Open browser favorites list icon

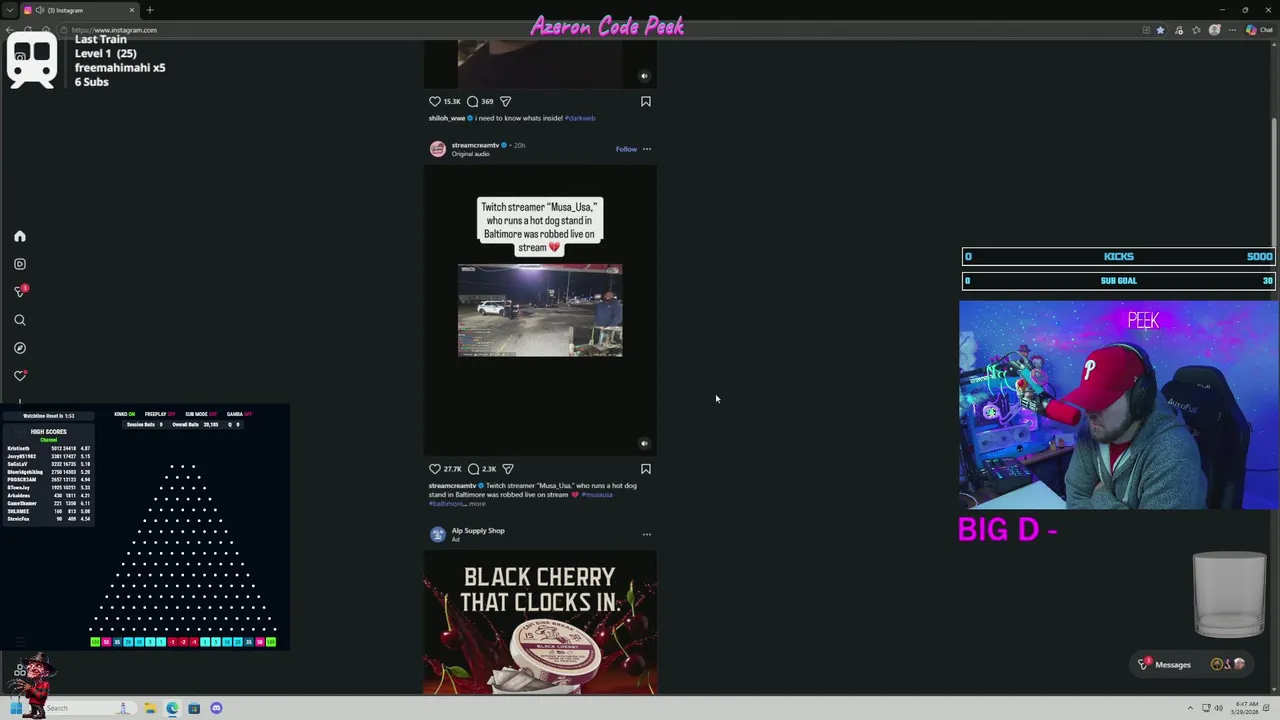[1197, 30]
